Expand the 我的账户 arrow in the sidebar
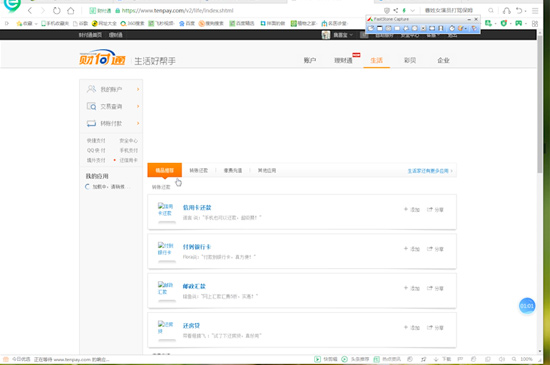This screenshot has height=365, width=550. [x=138, y=89]
